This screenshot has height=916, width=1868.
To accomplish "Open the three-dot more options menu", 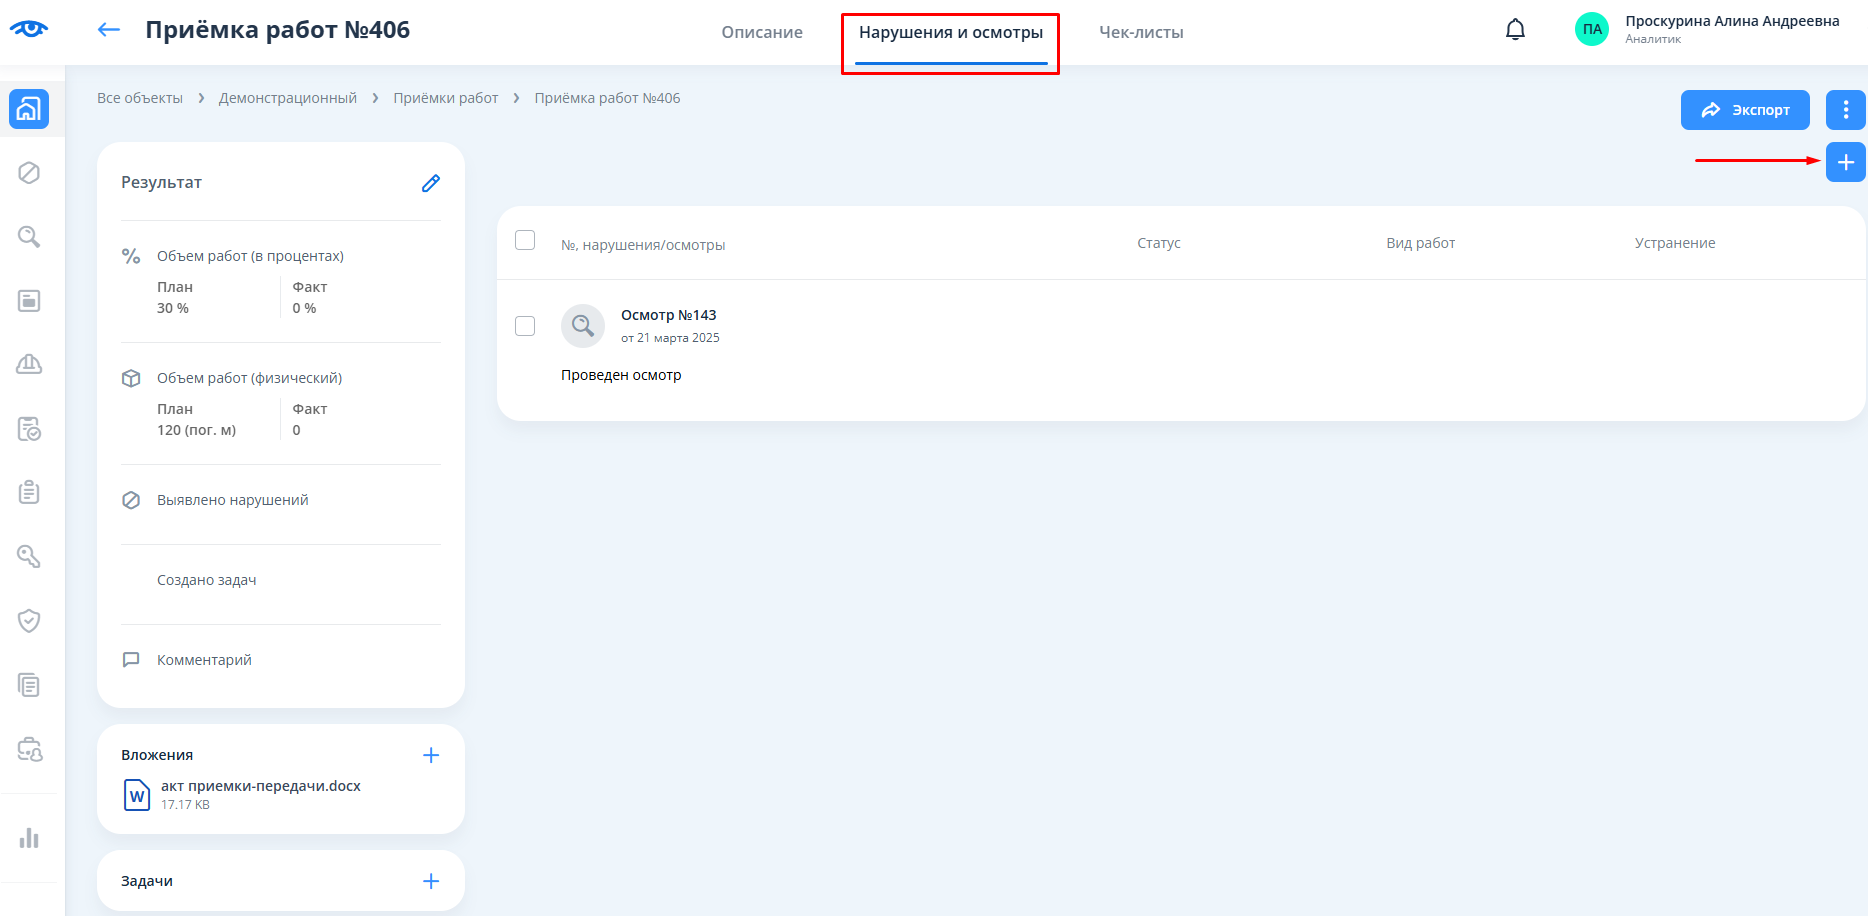I will pos(1845,110).
